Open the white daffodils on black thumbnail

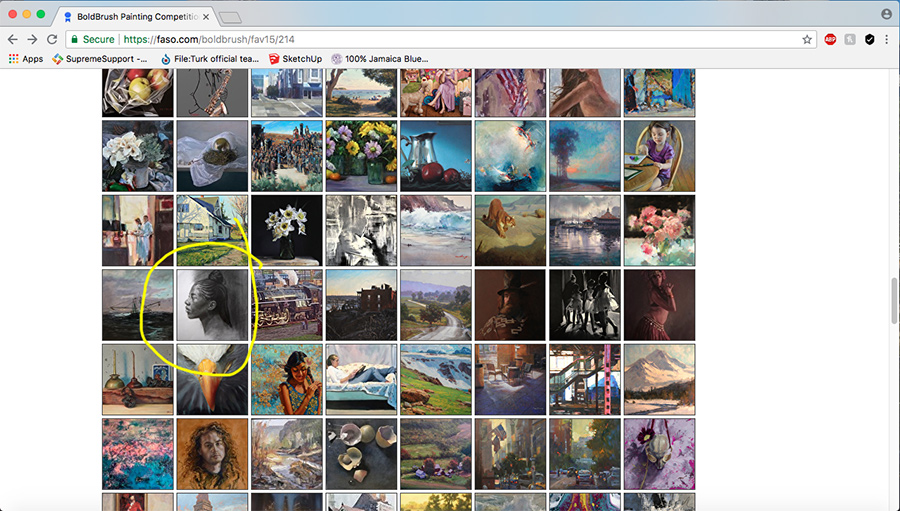click(287, 230)
